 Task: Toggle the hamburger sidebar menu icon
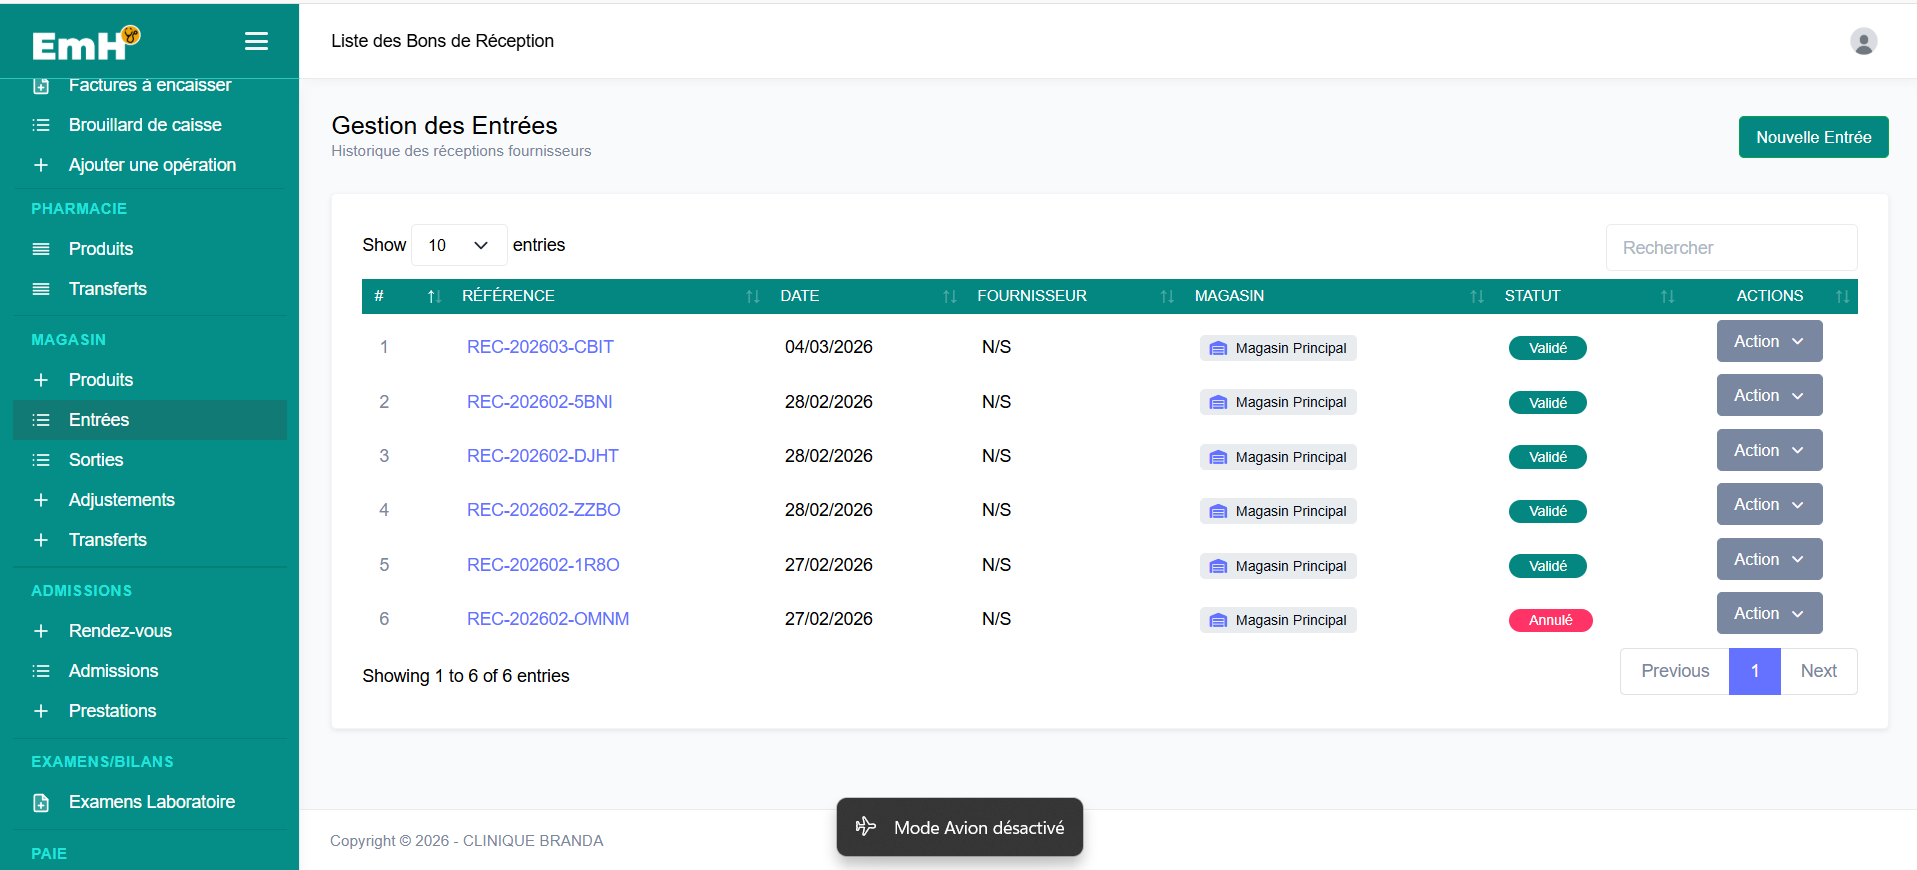coord(256,41)
